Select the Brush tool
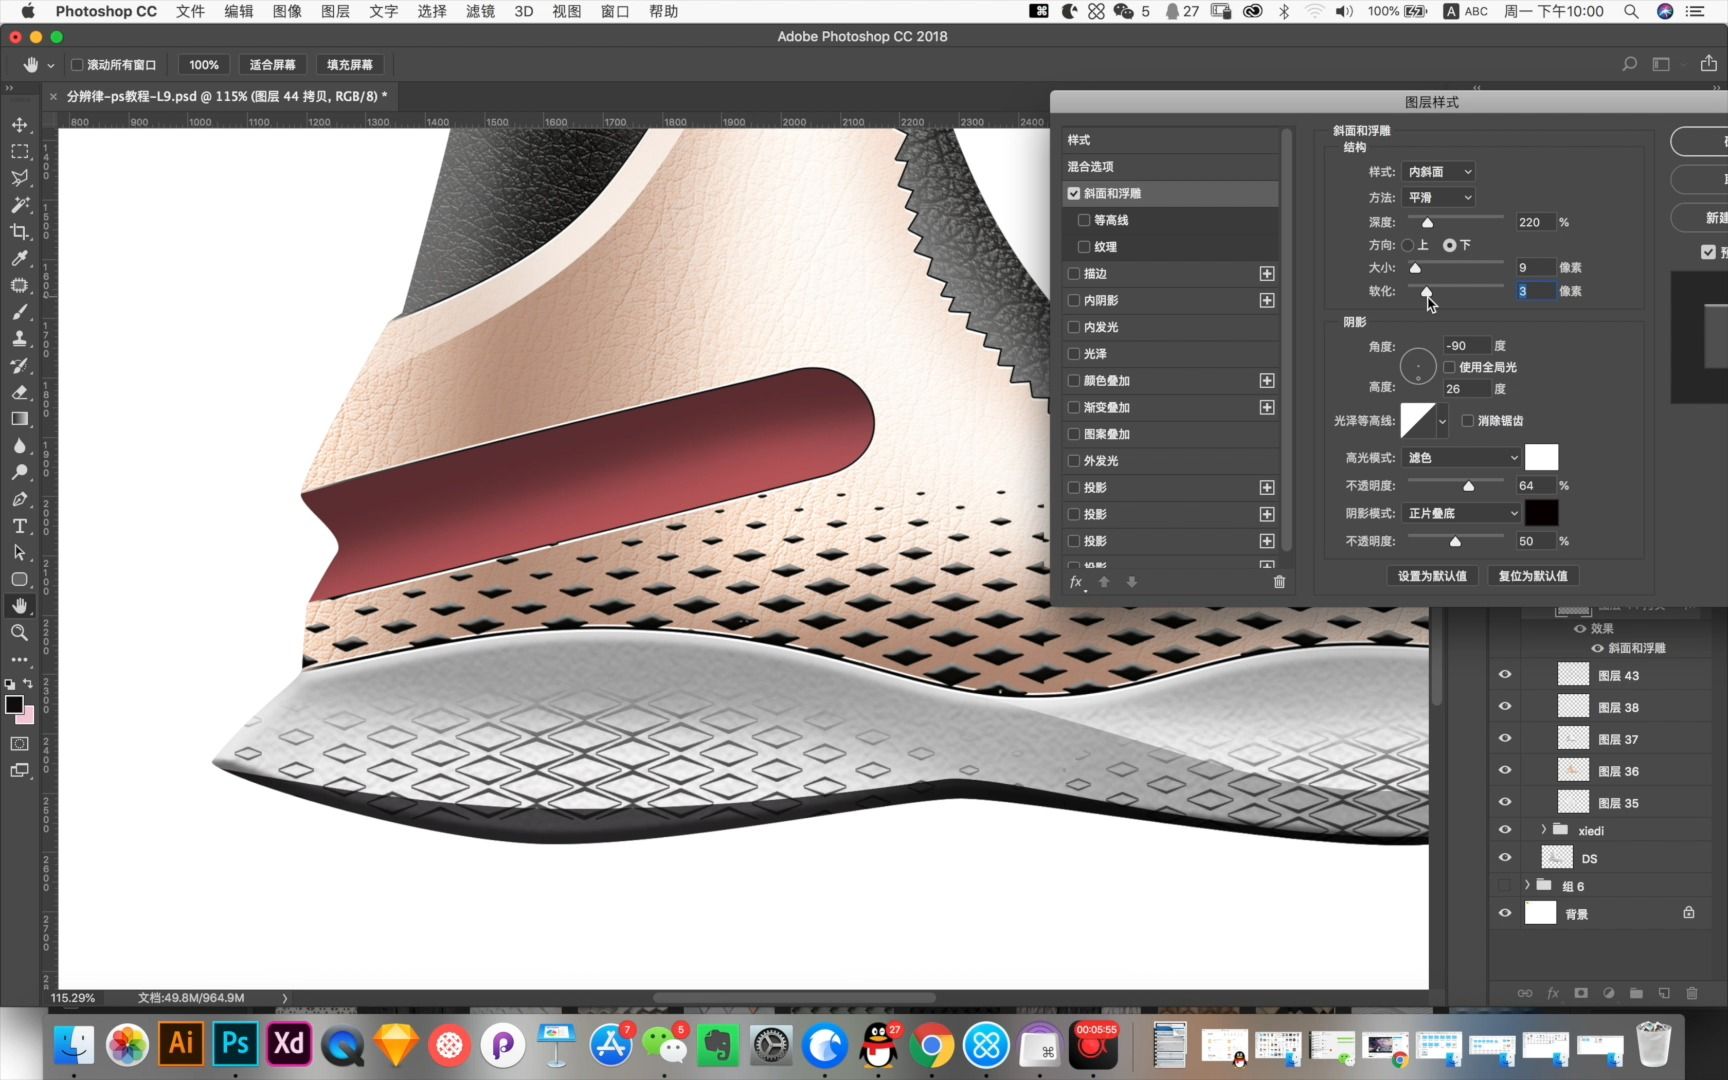Image resolution: width=1728 pixels, height=1080 pixels. pos(19,312)
